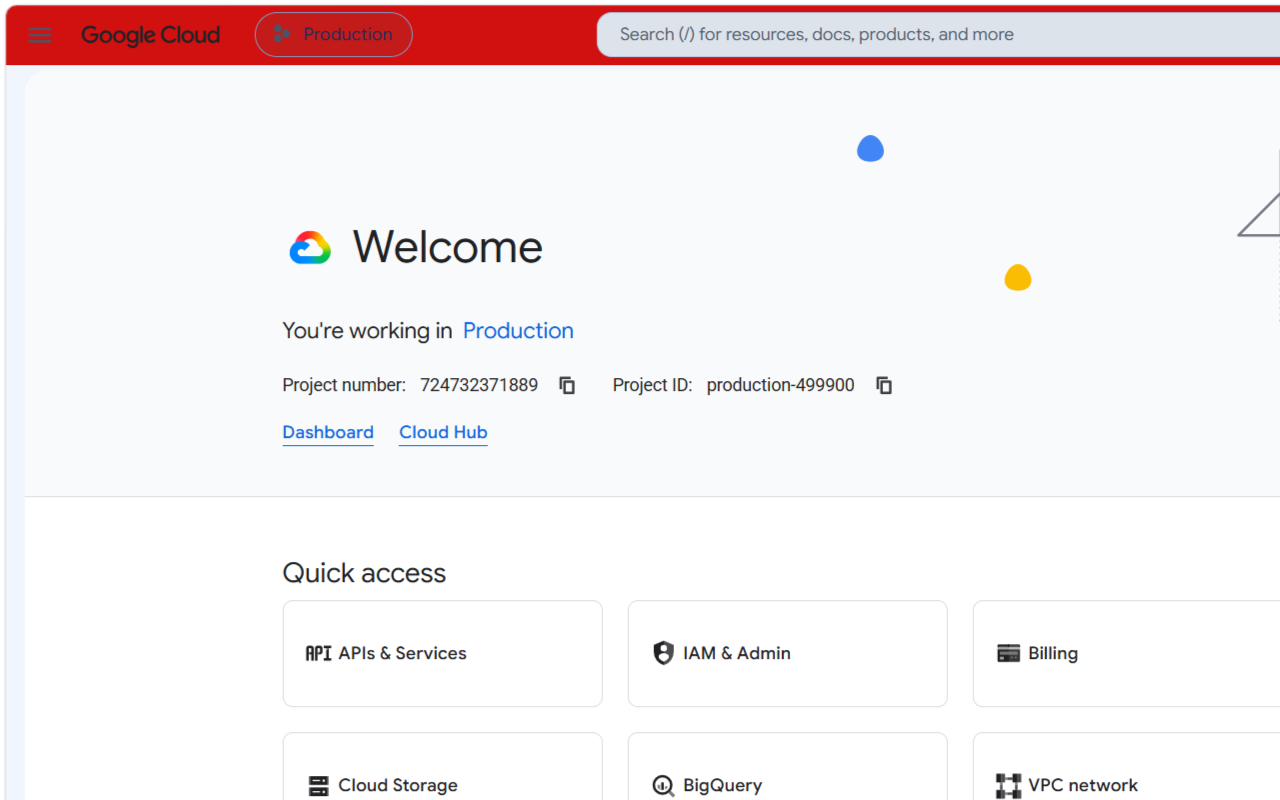Open the Production project link
Viewport: 1280px width, 800px height.
pyautogui.click(x=518, y=331)
